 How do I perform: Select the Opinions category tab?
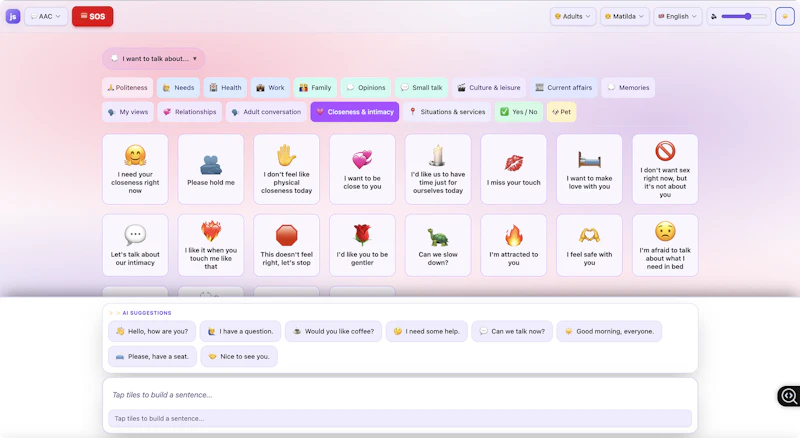(366, 88)
